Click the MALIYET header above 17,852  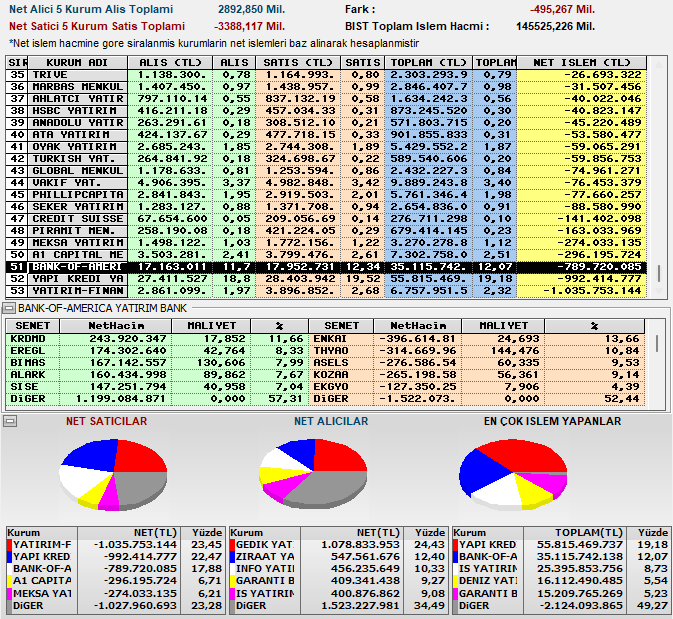[211, 326]
